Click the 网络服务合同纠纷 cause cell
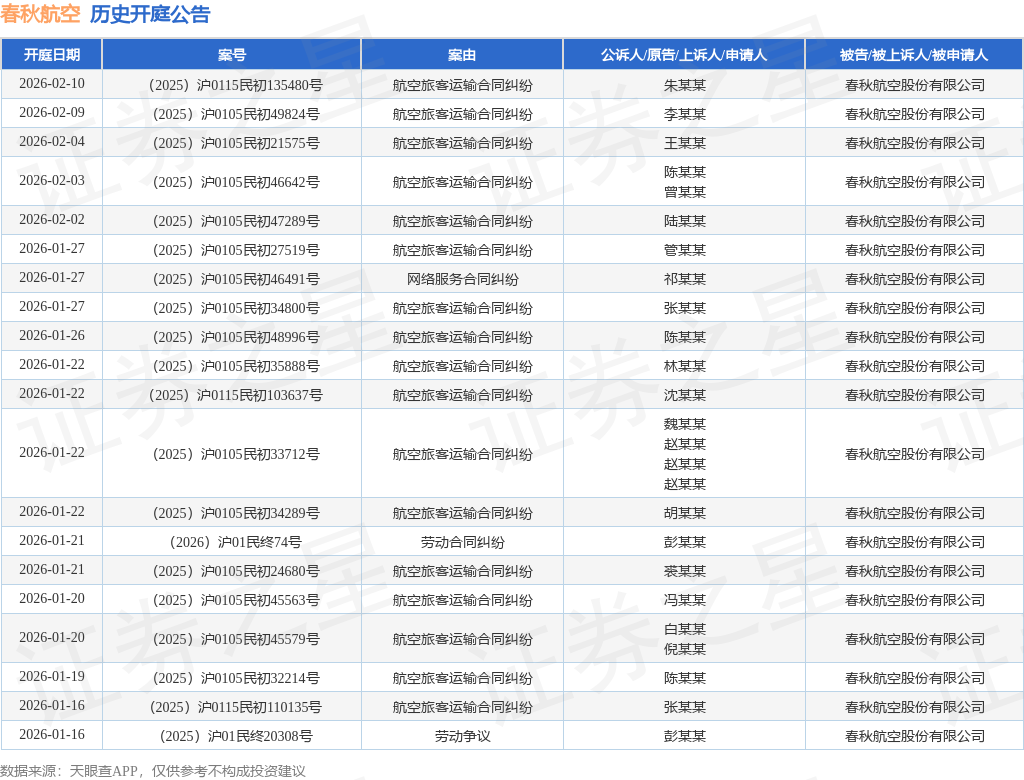Image resolution: width=1024 pixels, height=780 pixels. pos(462,279)
